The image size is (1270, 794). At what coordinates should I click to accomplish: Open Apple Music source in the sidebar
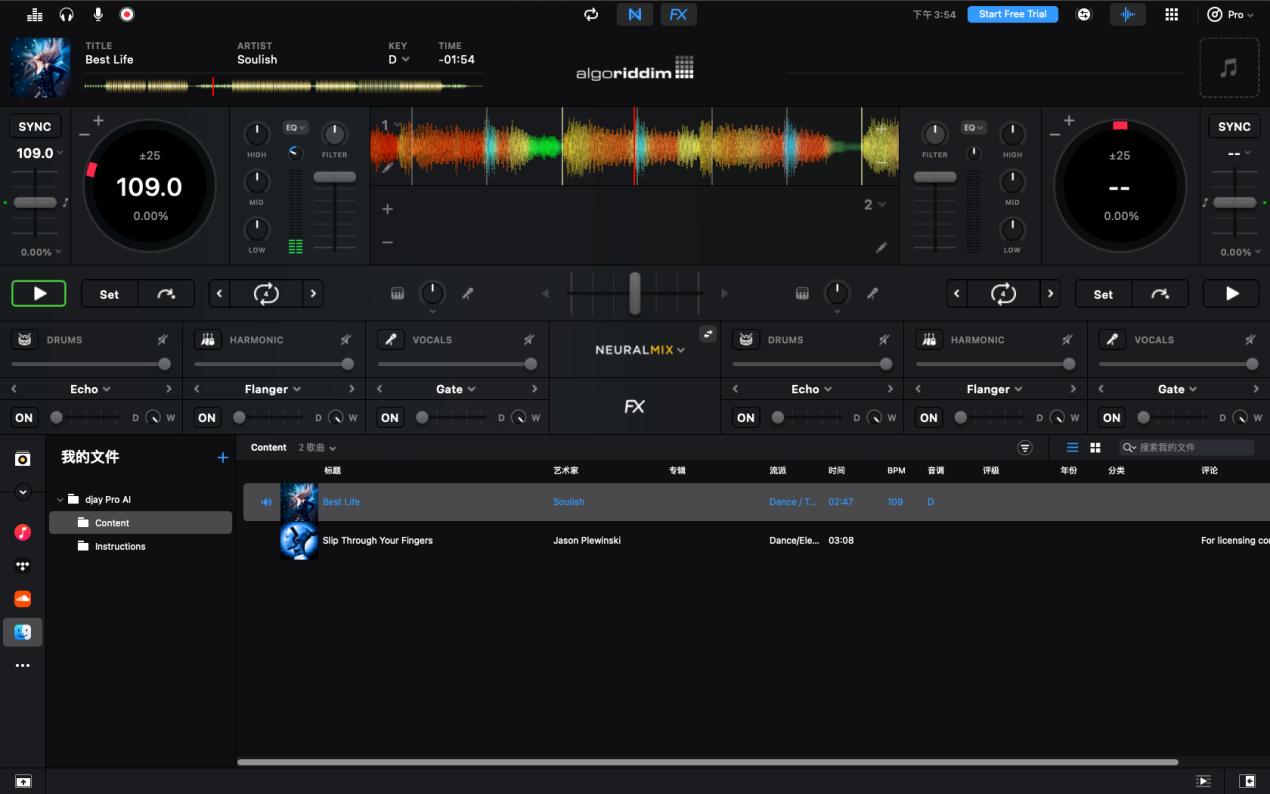(22, 532)
